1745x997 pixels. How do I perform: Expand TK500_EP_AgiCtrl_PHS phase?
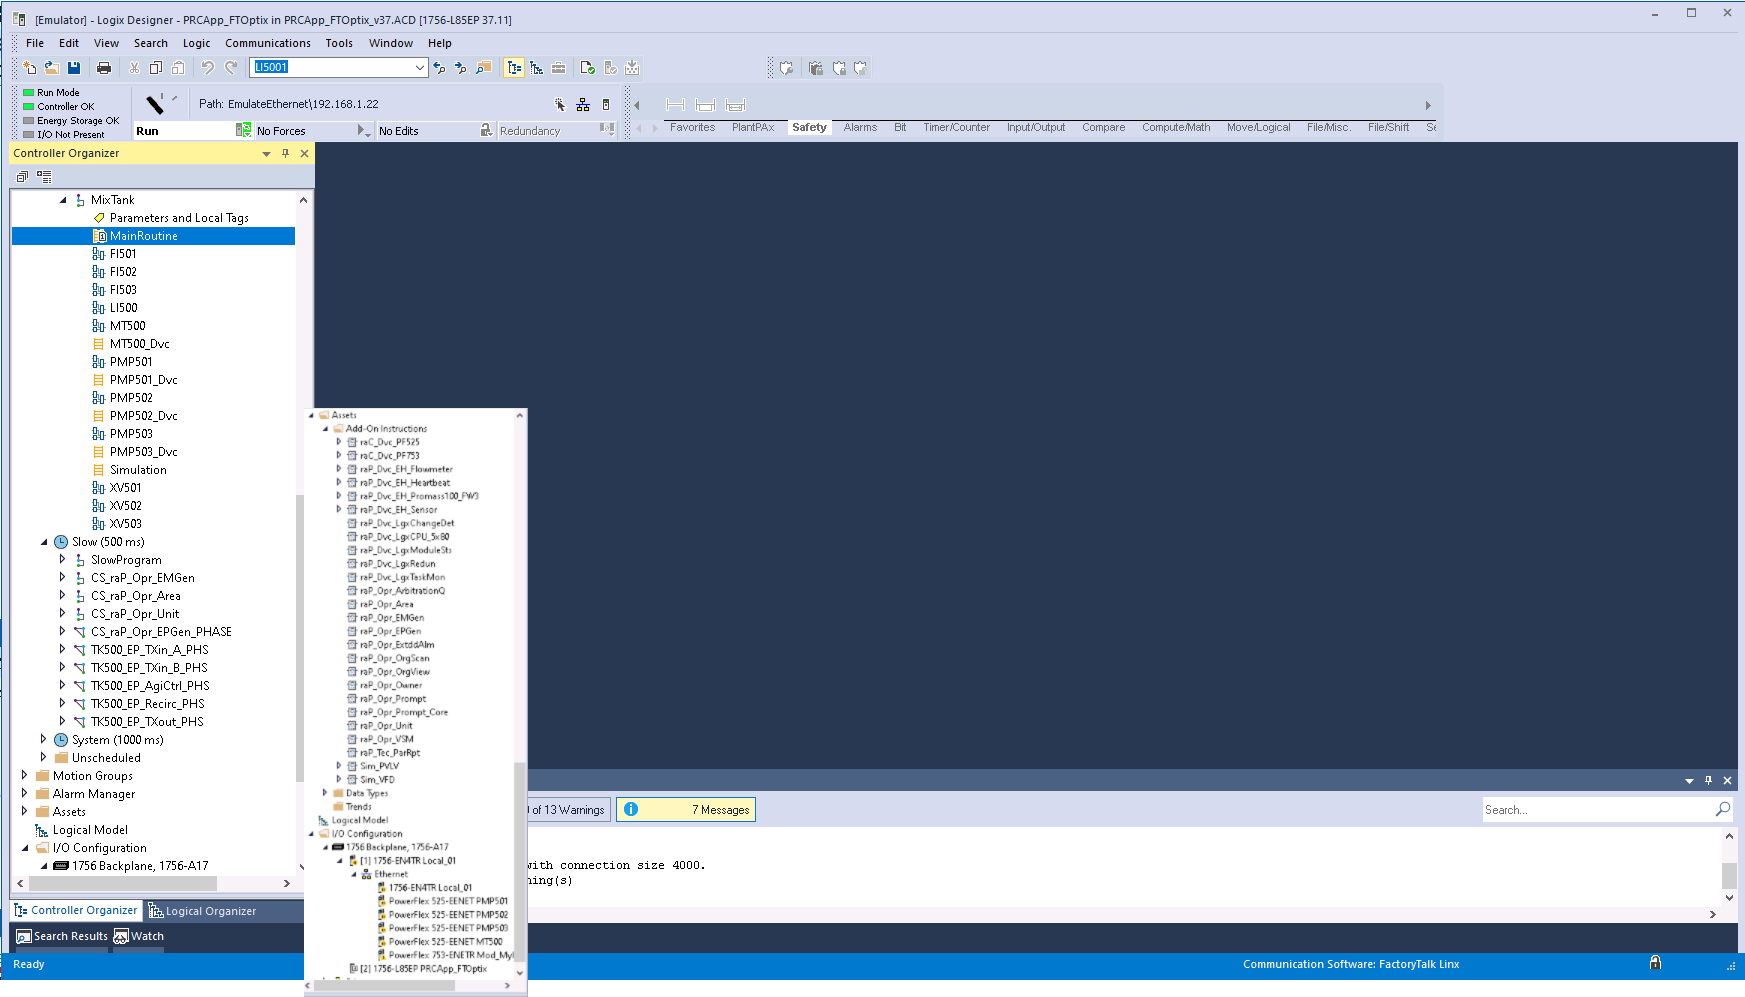(62, 686)
